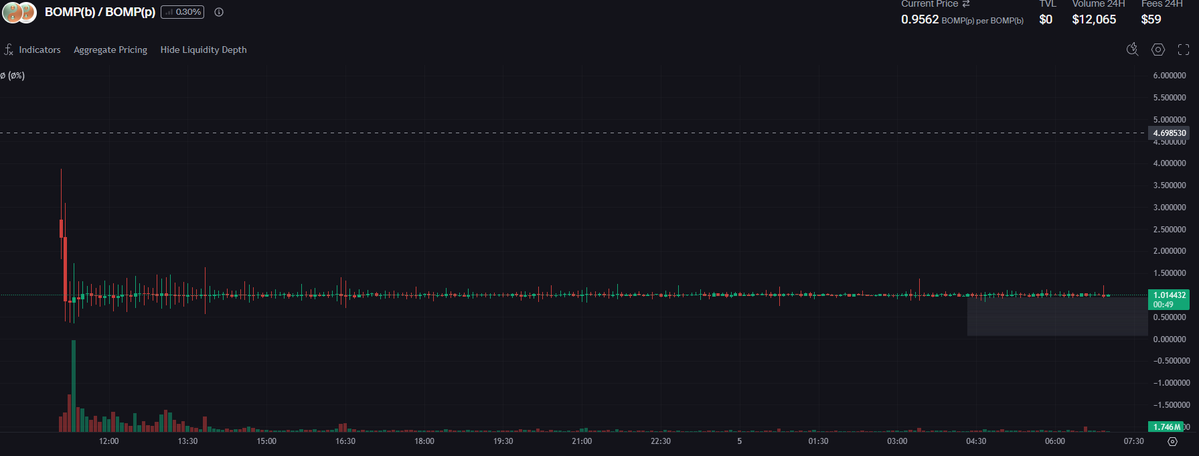
Task: Toggle Aggregate Pricing
Action: tap(110, 50)
